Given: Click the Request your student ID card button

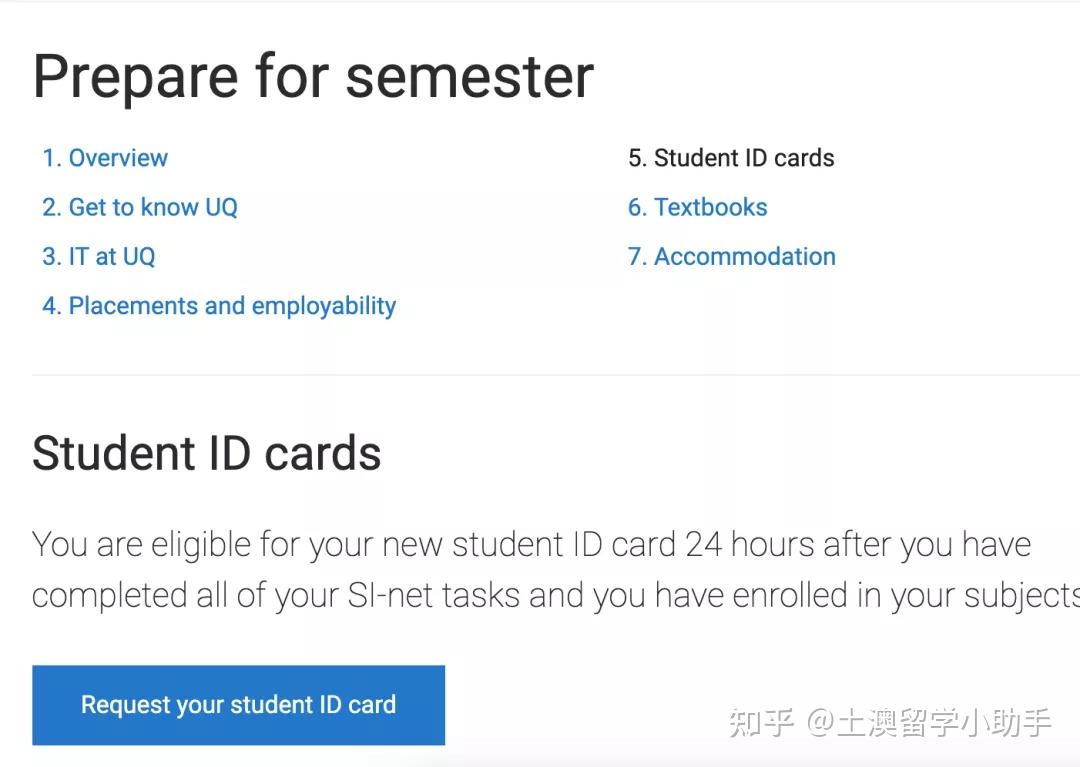Looking at the screenshot, I should [238, 704].
